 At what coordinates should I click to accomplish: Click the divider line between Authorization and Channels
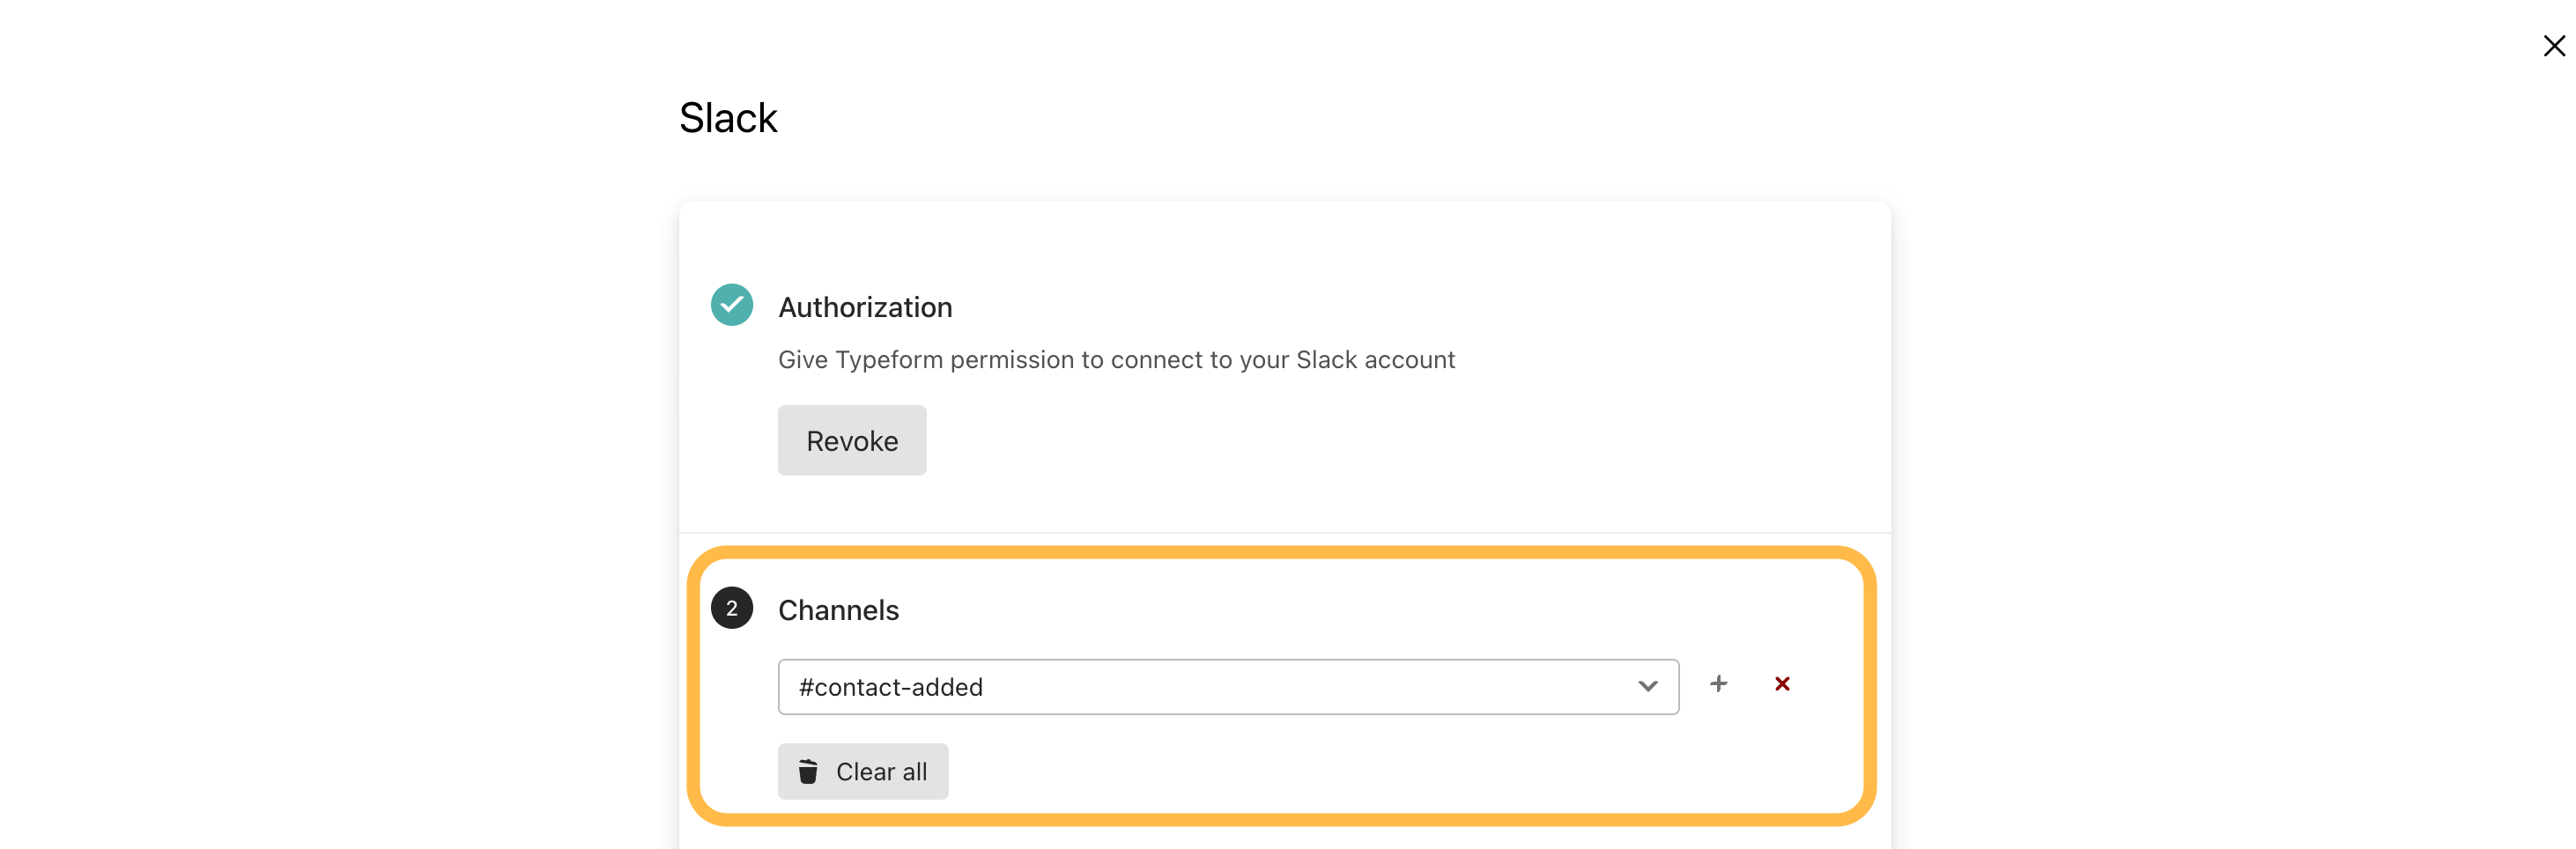tap(1284, 533)
